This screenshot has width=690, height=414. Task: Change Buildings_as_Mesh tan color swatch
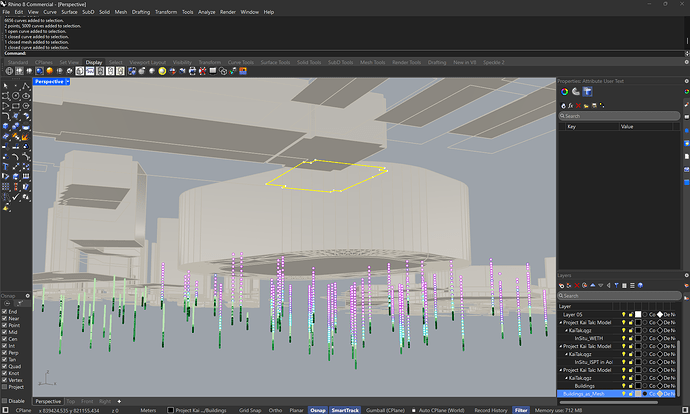pos(638,394)
